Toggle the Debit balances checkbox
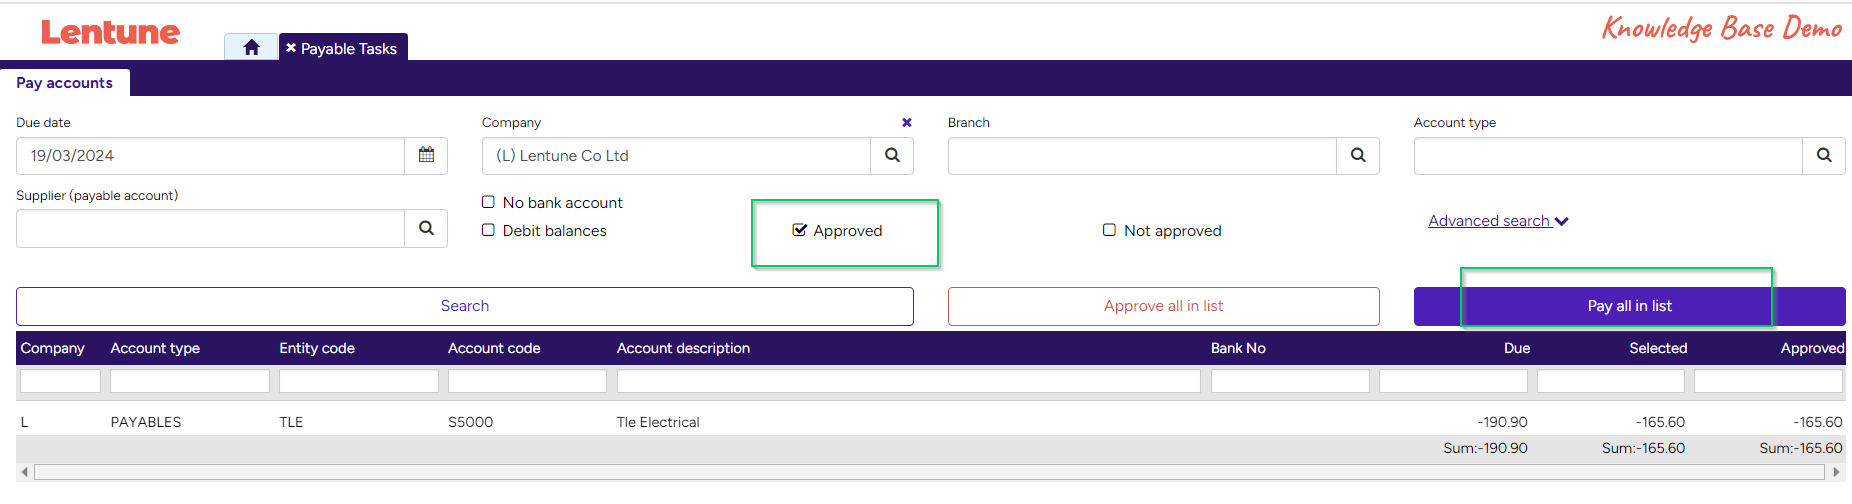 488,230
